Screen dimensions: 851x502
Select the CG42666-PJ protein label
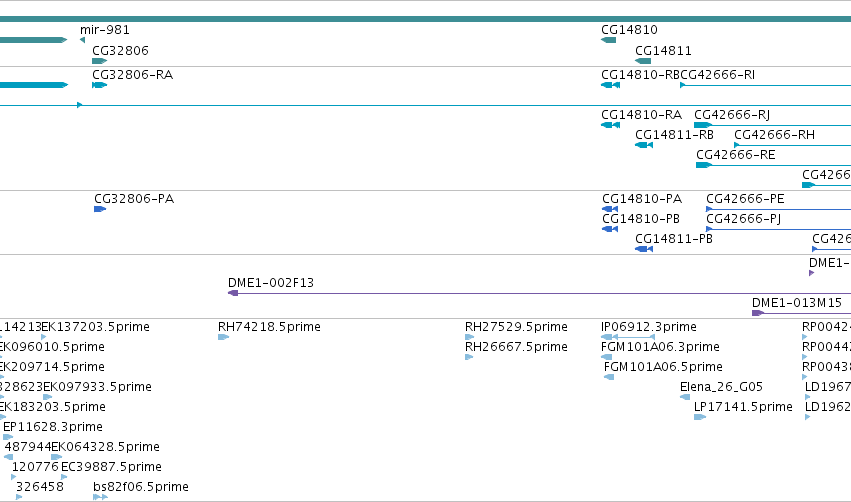tap(744, 219)
